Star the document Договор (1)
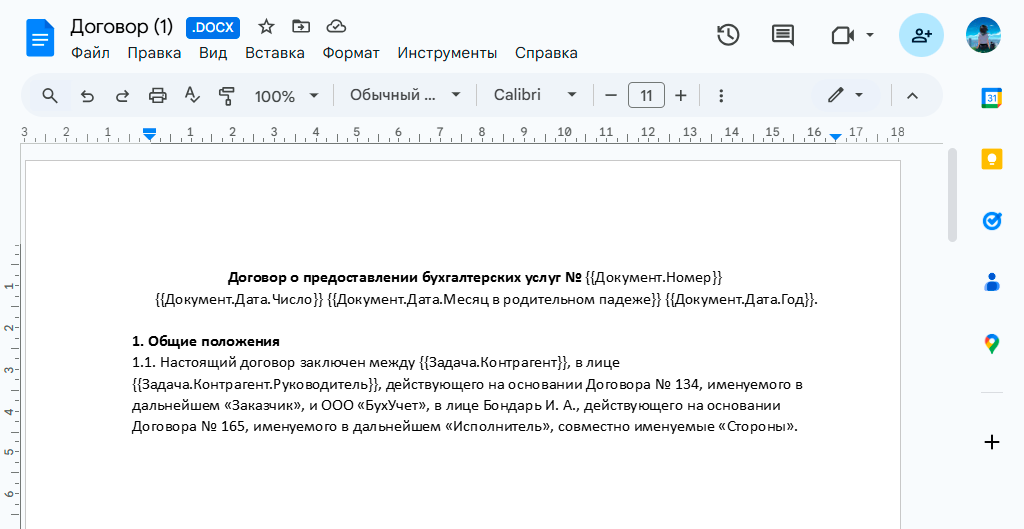Image resolution: width=1024 pixels, height=529 pixels. 266,27
